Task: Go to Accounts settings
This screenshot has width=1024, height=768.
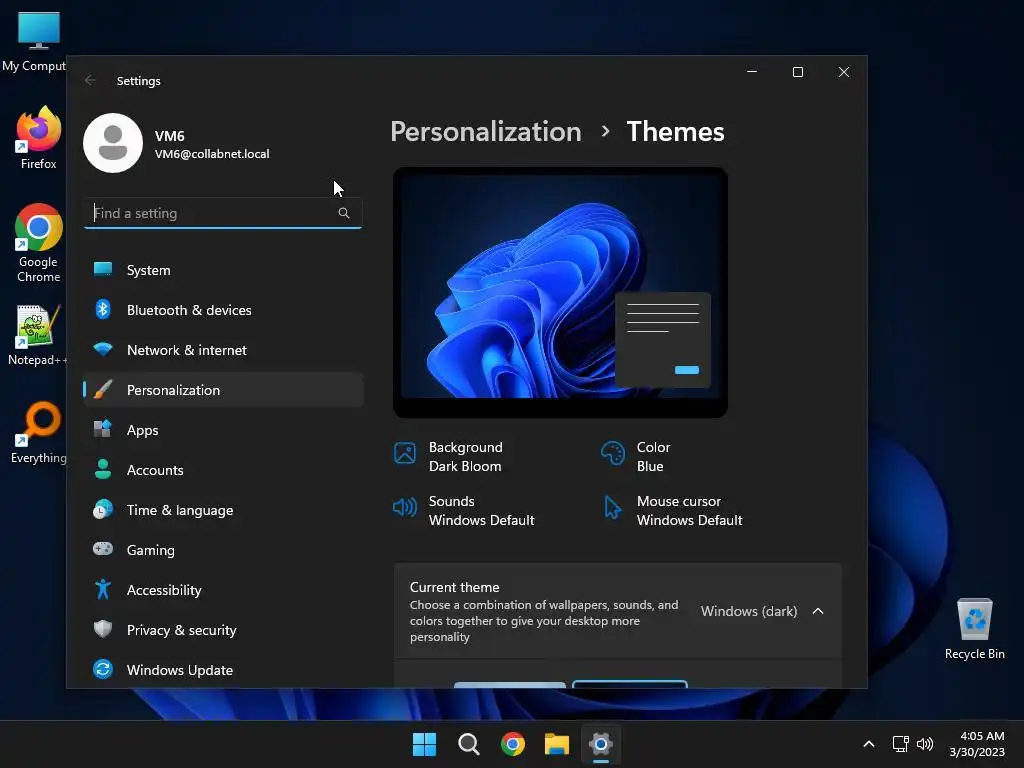Action: pyautogui.click(x=223, y=470)
